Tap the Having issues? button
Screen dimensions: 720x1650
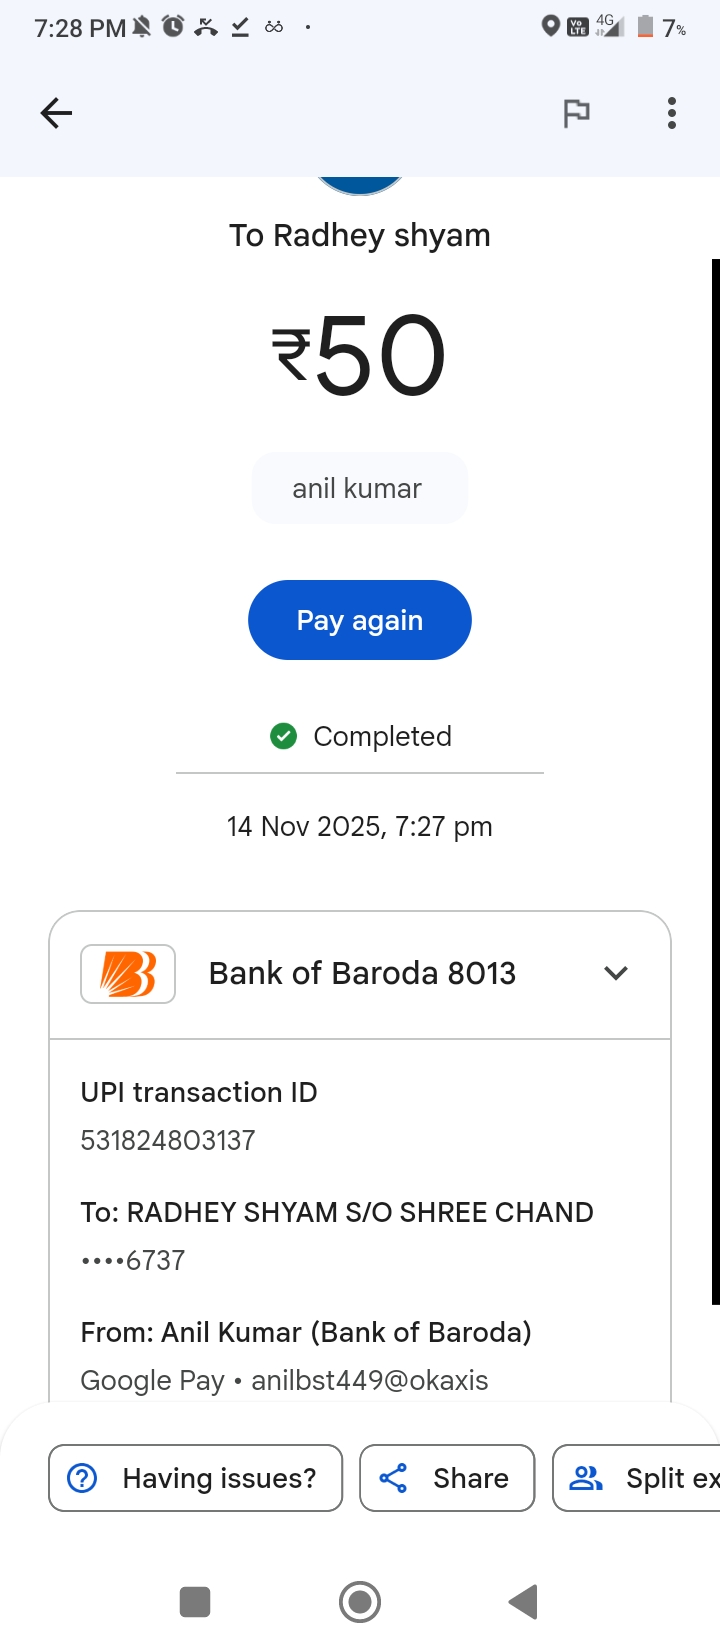point(196,1478)
